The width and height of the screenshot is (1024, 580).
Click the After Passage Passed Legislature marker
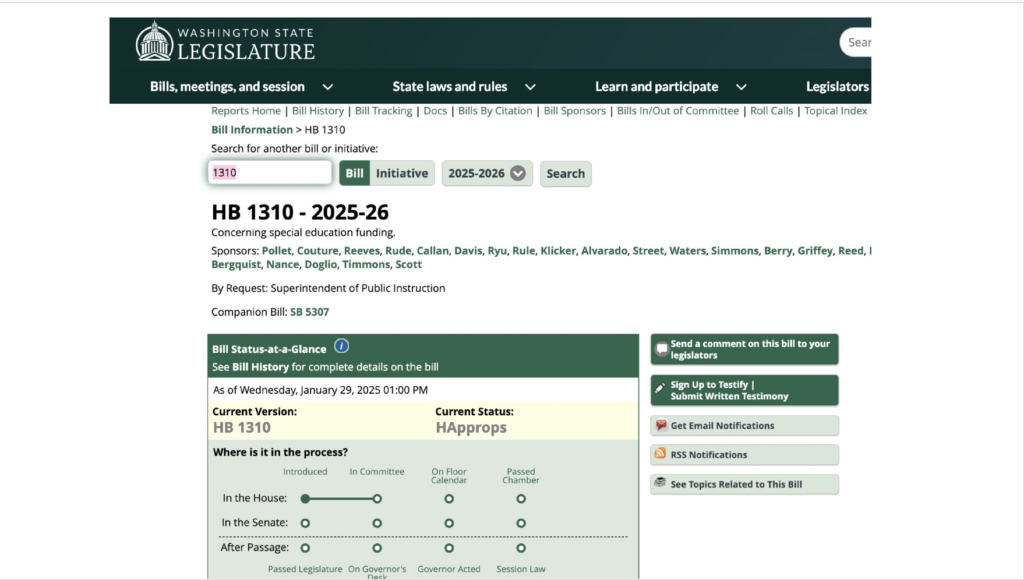point(305,548)
